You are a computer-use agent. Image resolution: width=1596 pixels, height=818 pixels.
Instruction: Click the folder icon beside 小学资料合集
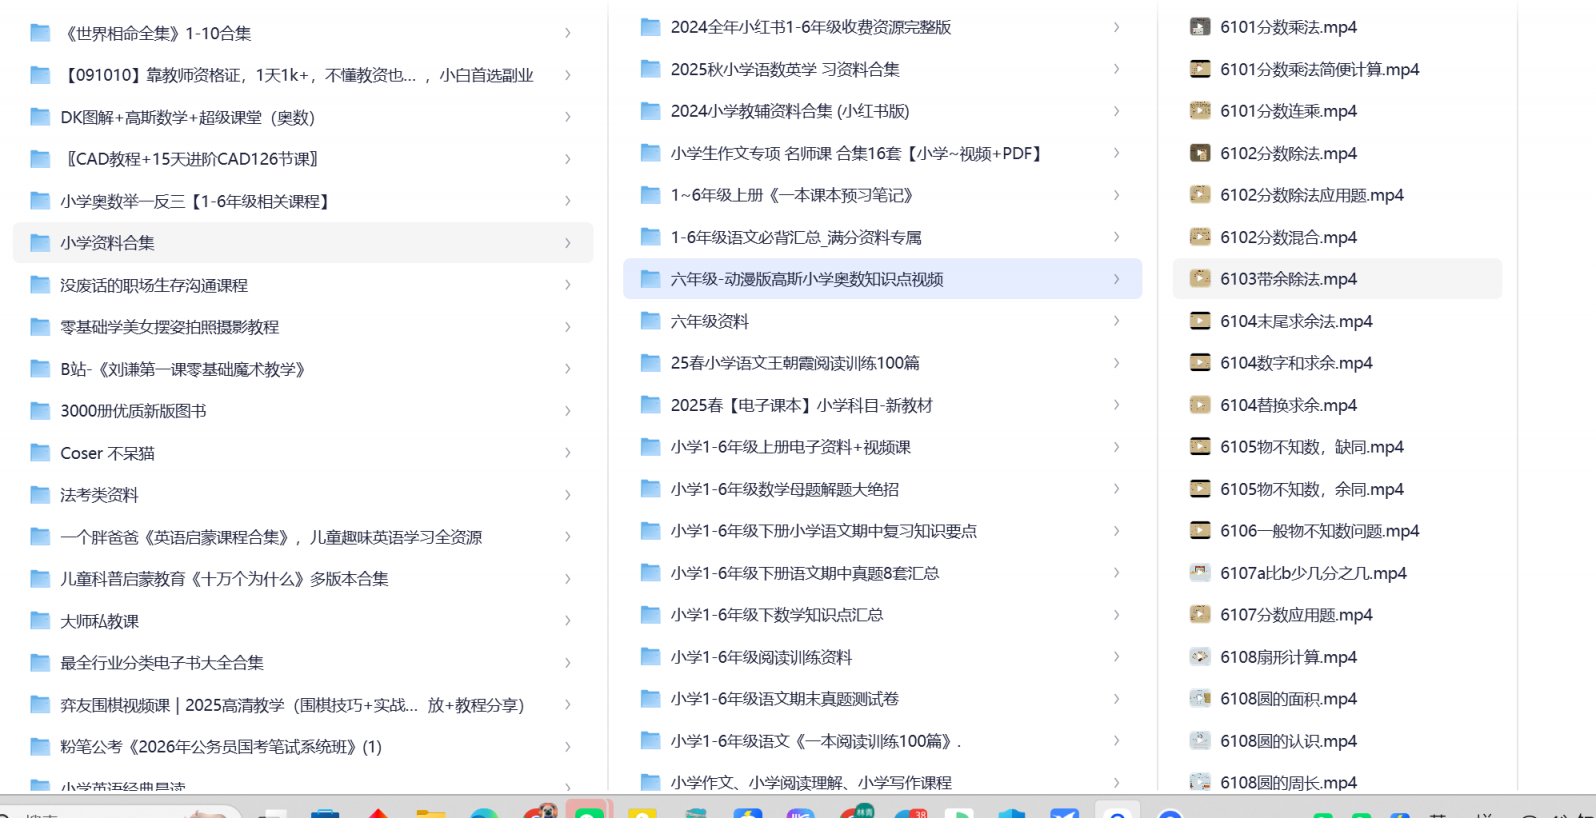(40, 243)
